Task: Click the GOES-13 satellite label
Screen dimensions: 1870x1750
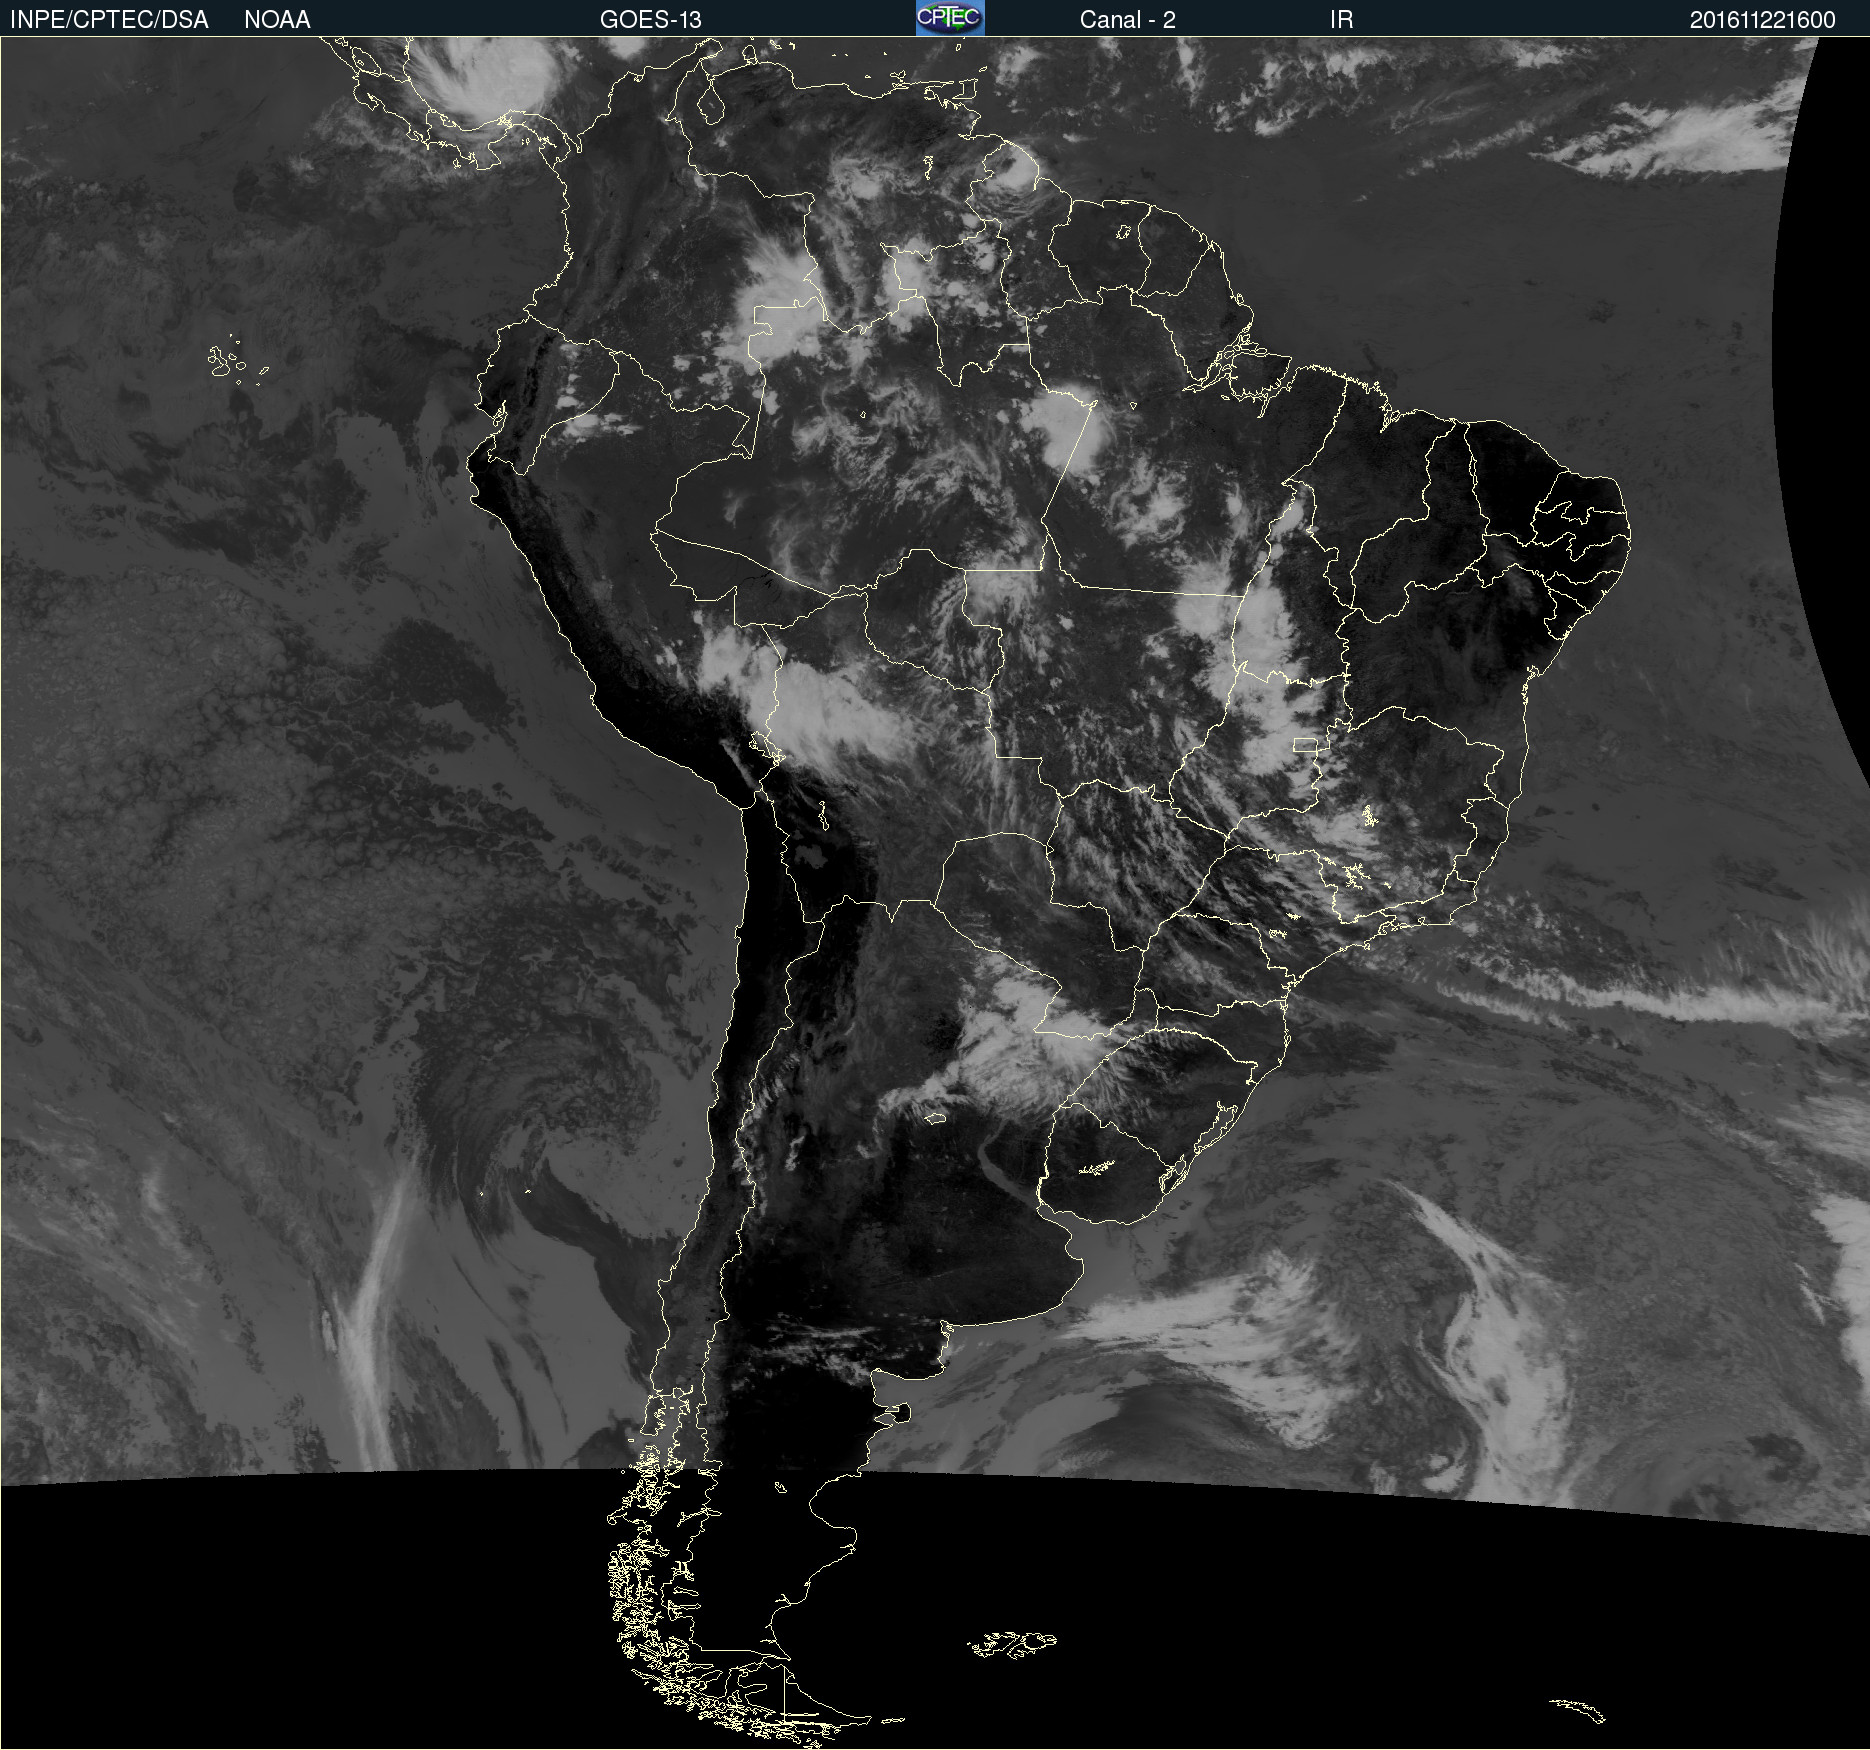Action: click(x=650, y=20)
